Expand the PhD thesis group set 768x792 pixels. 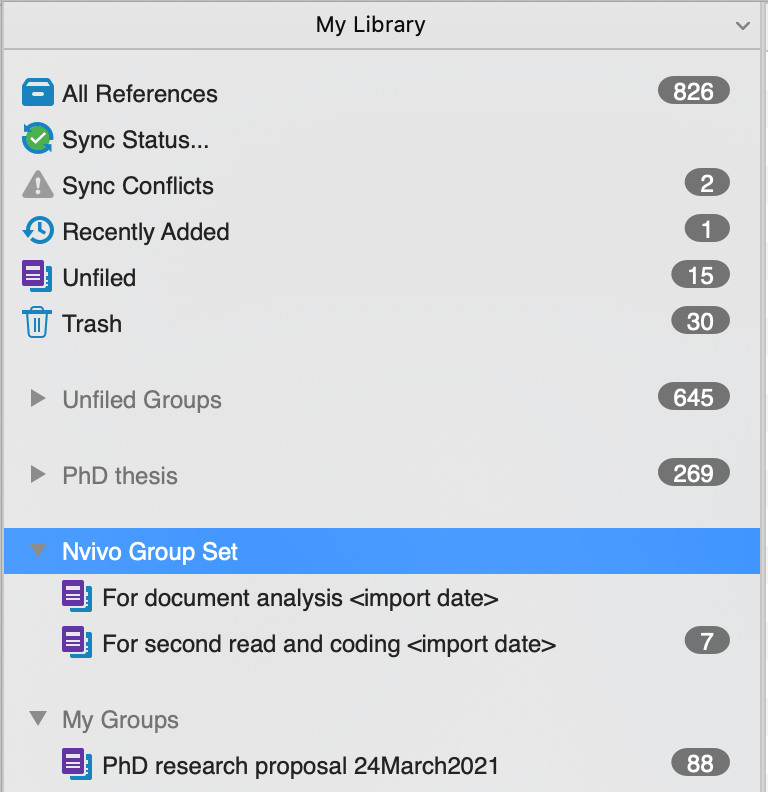(x=38, y=474)
